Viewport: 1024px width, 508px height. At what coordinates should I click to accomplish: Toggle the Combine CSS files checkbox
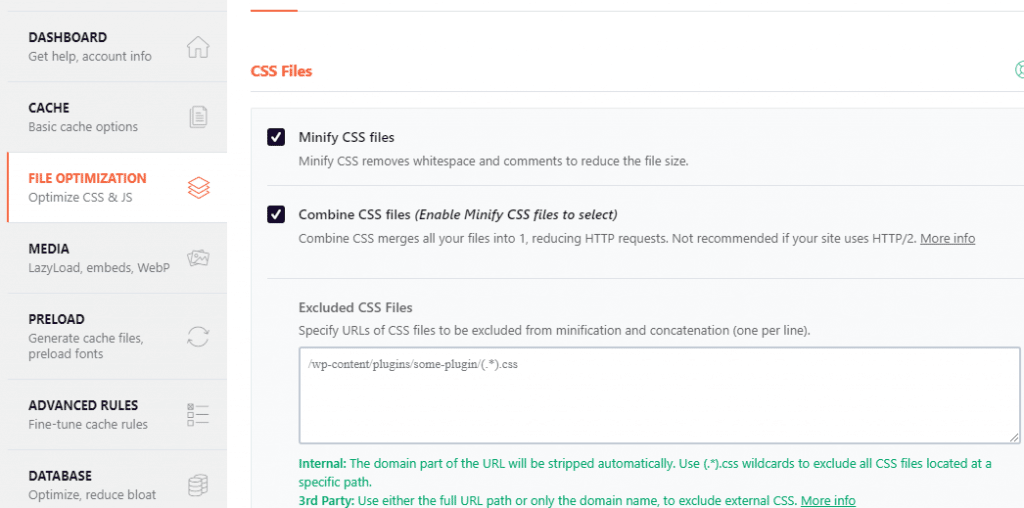click(276, 214)
